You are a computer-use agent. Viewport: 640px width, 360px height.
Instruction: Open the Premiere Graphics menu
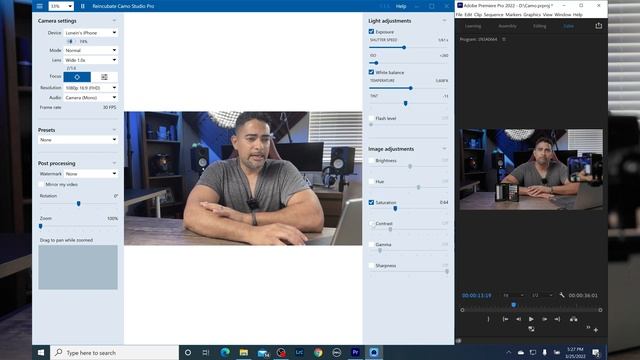click(x=532, y=15)
